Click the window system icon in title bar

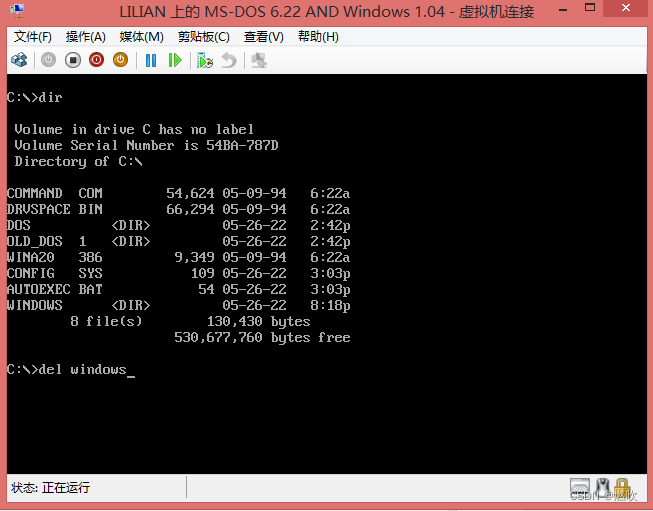point(17,10)
